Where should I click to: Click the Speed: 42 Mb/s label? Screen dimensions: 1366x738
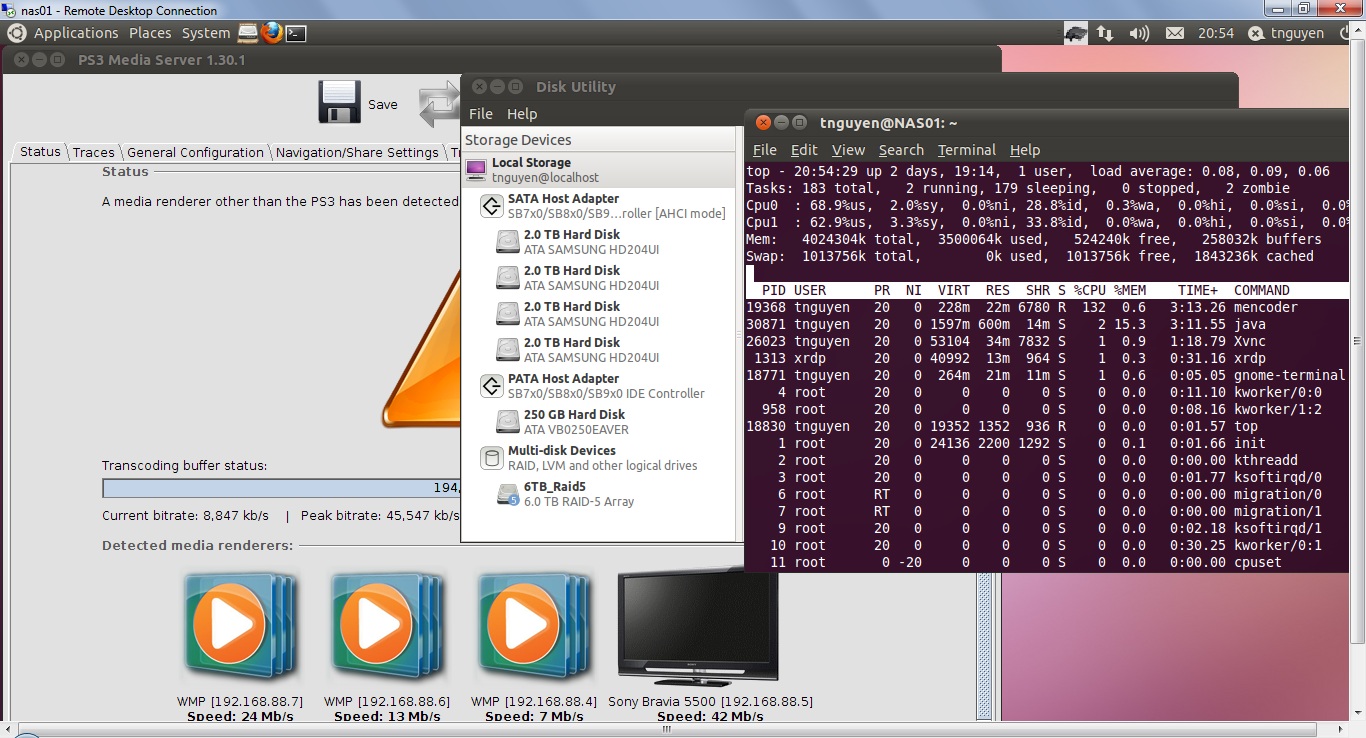[709, 717]
